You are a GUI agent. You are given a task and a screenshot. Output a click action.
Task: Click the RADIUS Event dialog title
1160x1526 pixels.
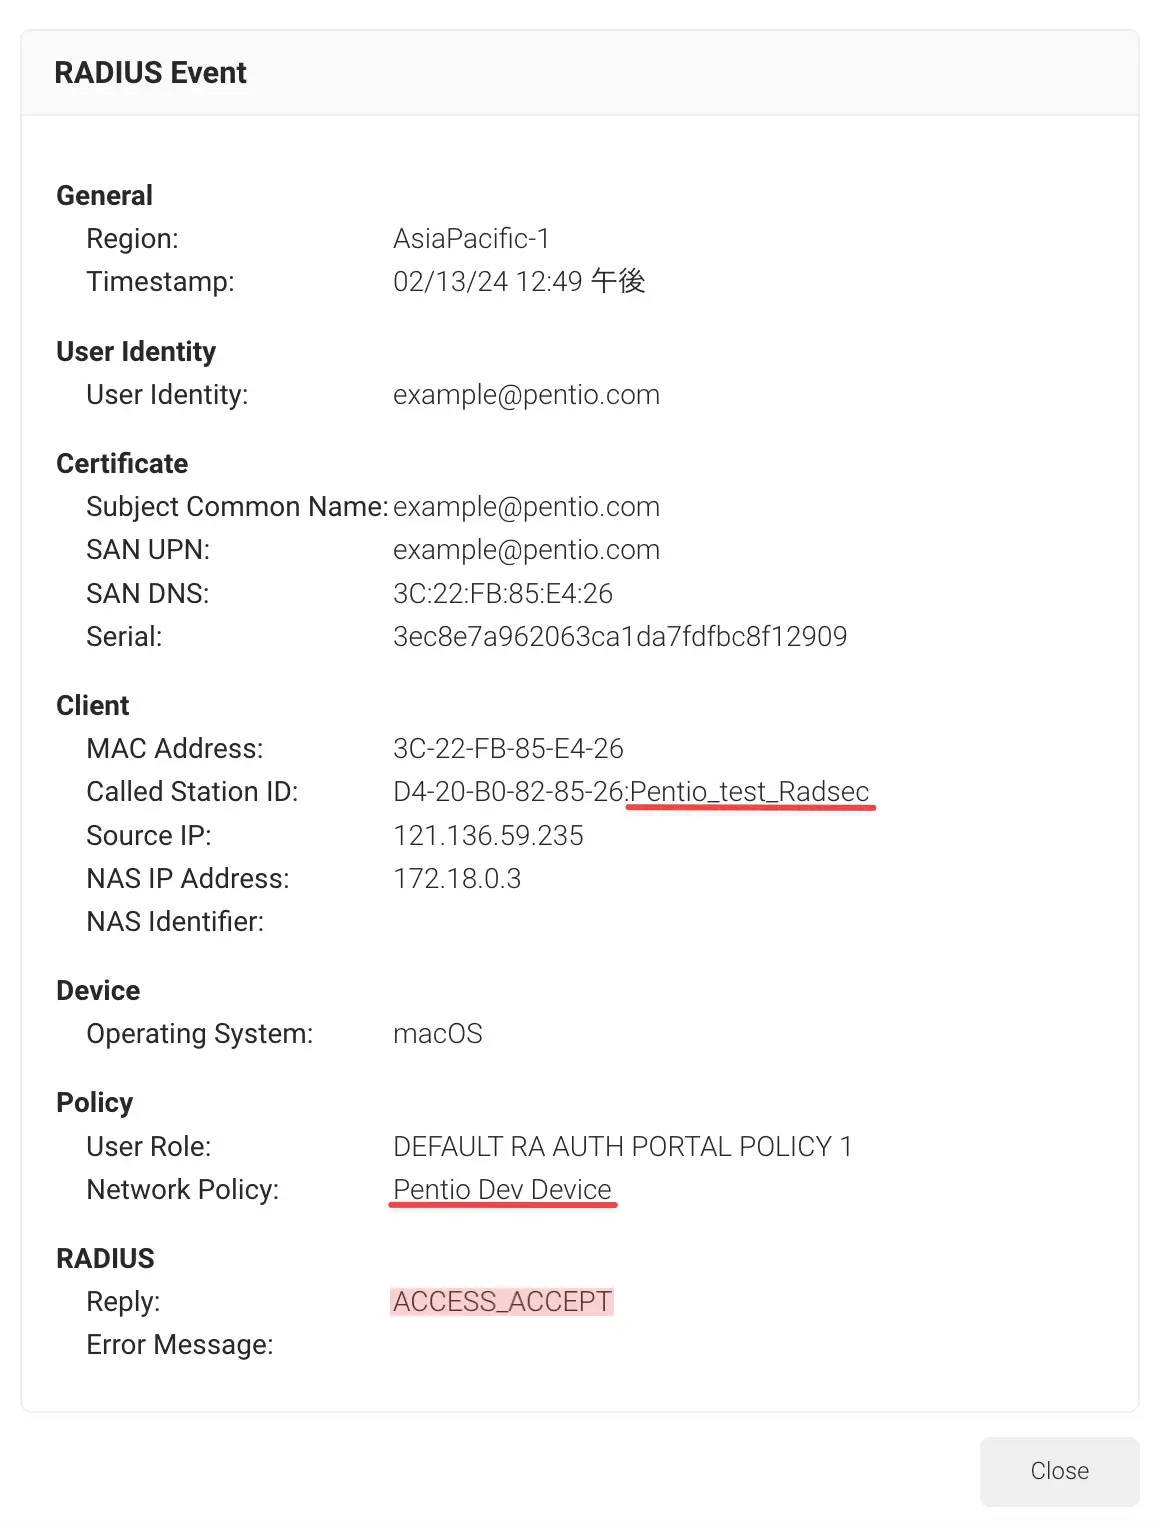tap(150, 73)
